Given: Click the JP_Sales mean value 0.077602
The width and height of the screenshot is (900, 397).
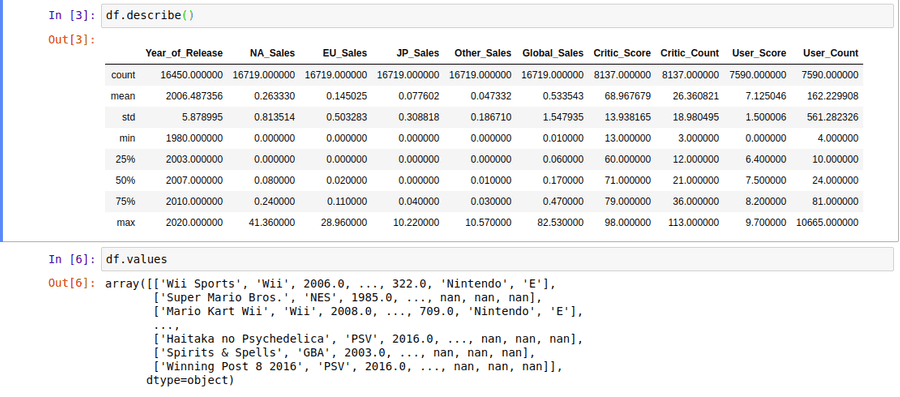Looking at the screenshot, I should [419, 96].
